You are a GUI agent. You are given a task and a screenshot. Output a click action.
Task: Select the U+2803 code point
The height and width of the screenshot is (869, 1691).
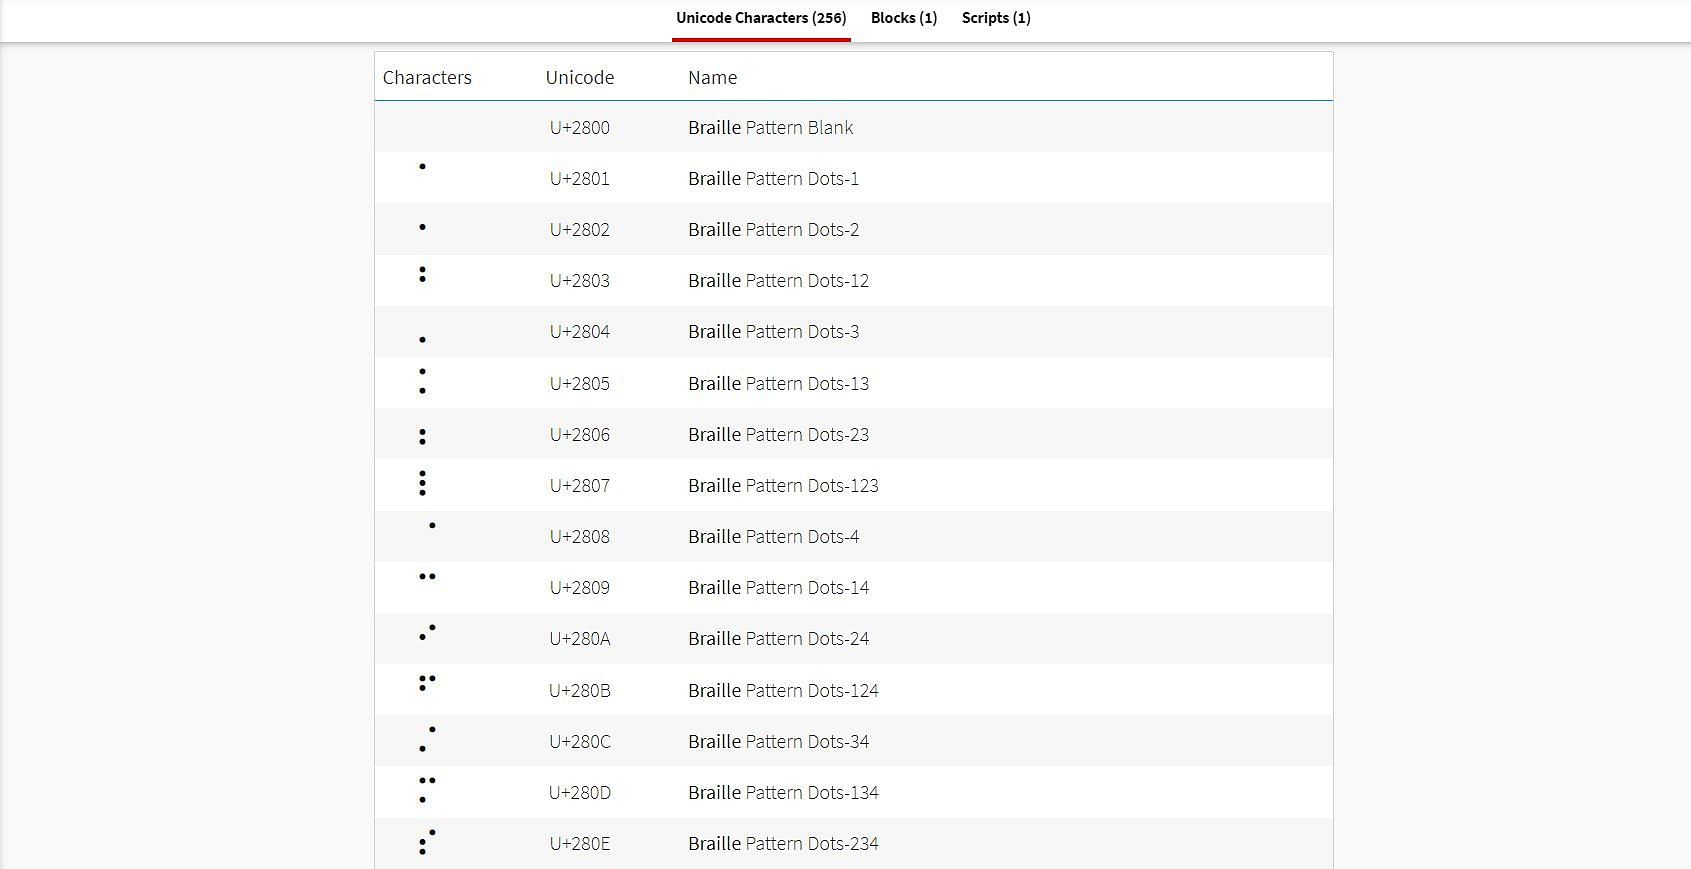(580, 280)
